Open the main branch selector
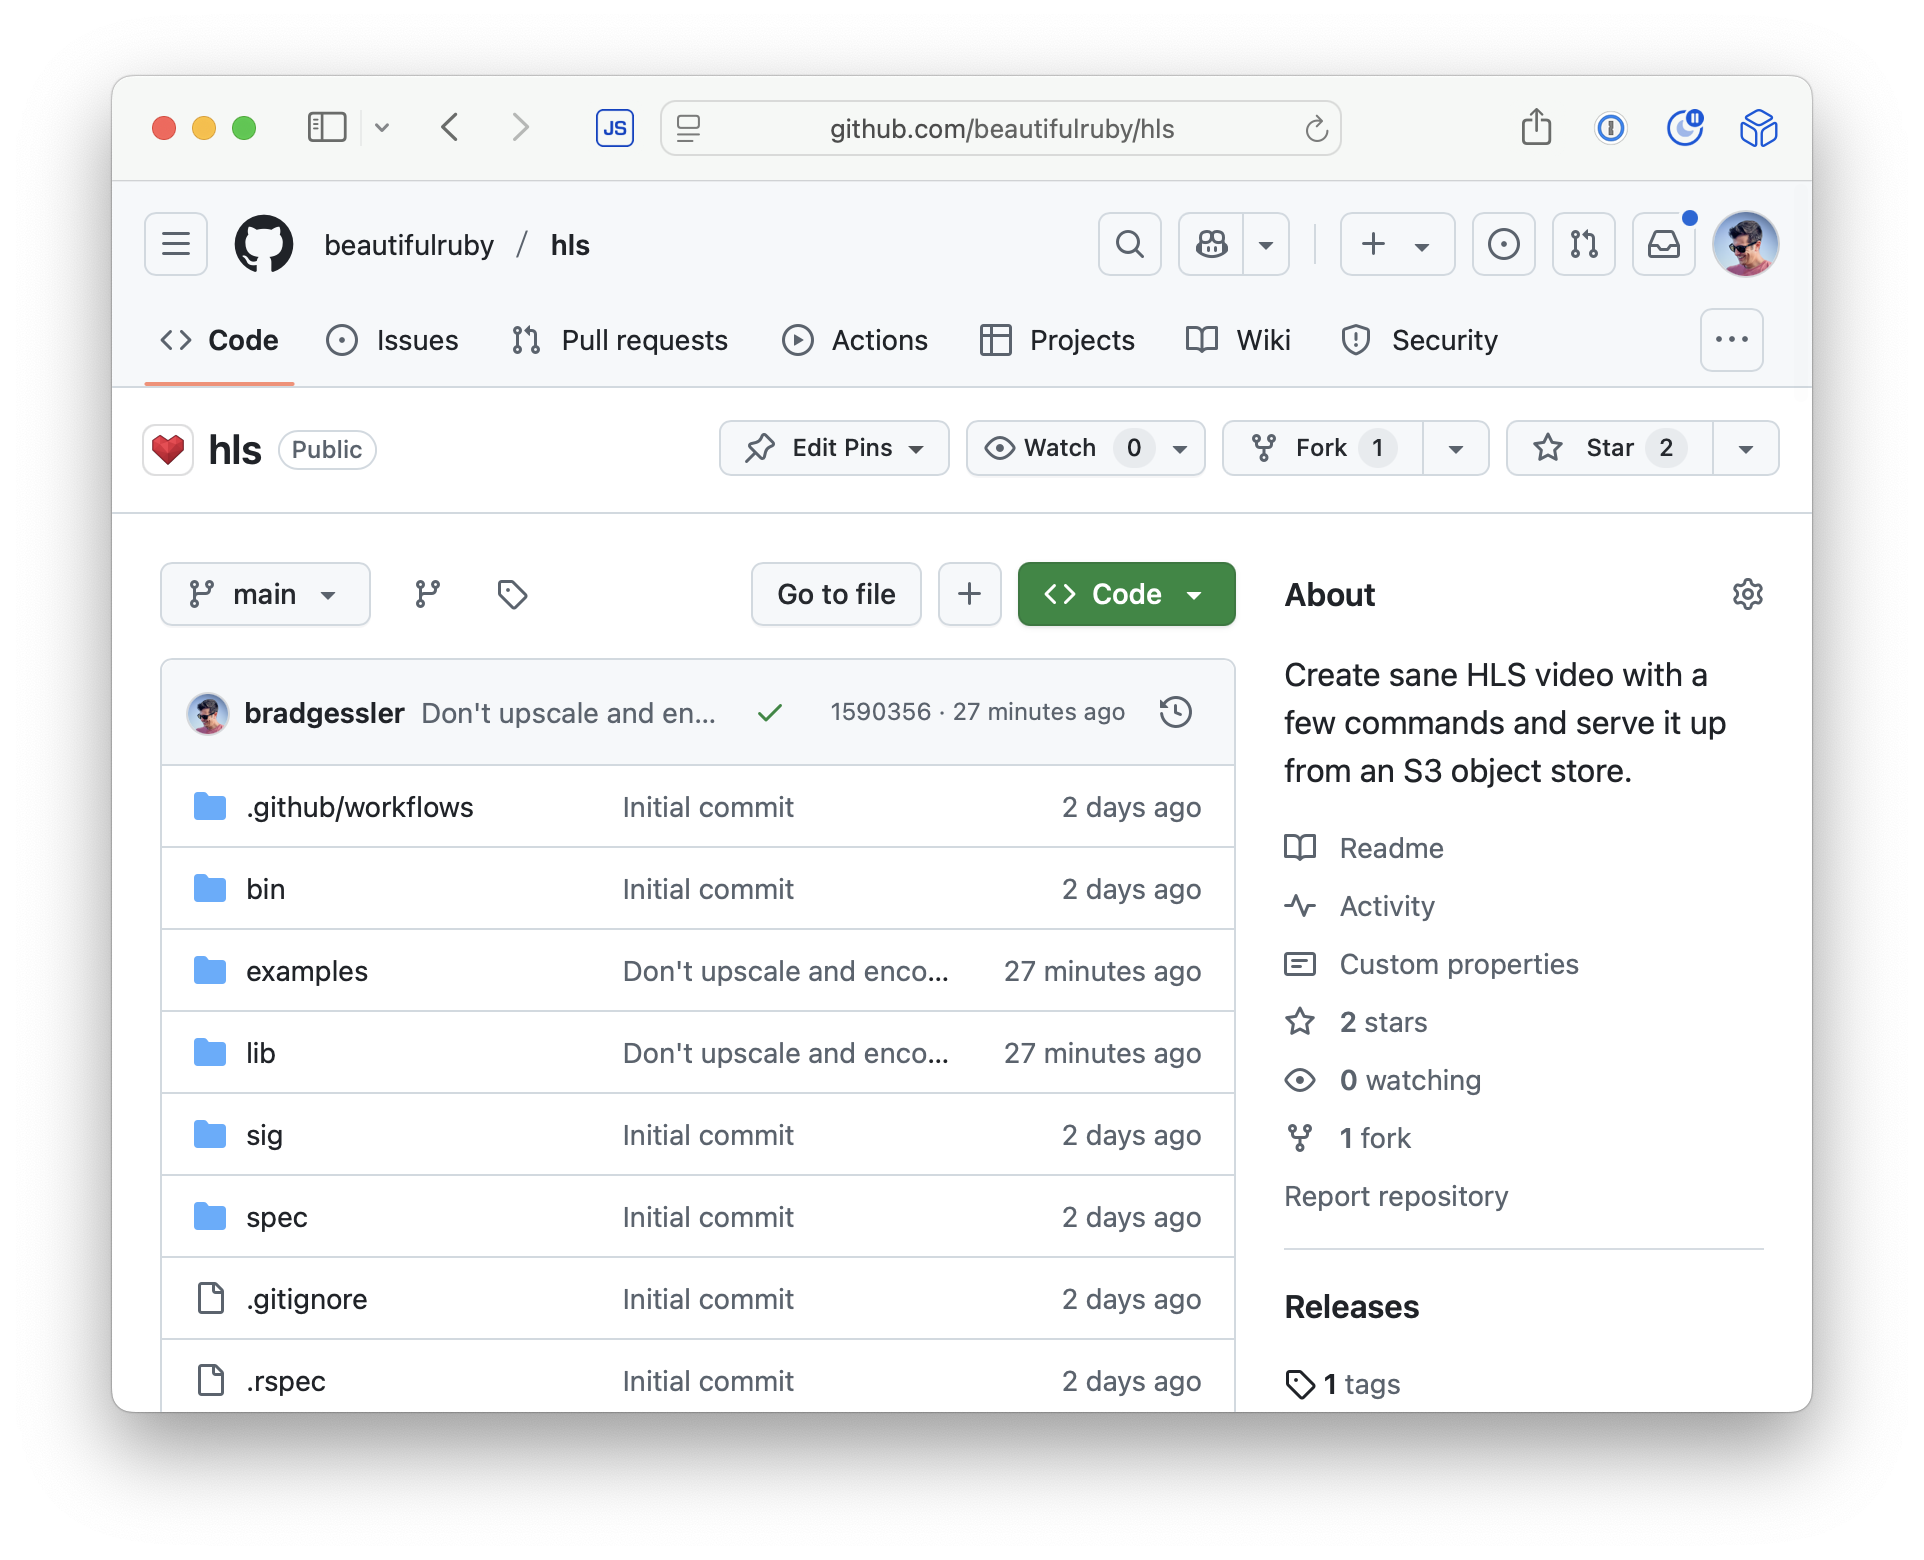Screen dimensions: 1924x1560 pyautogui.click(x=265, y=594)
